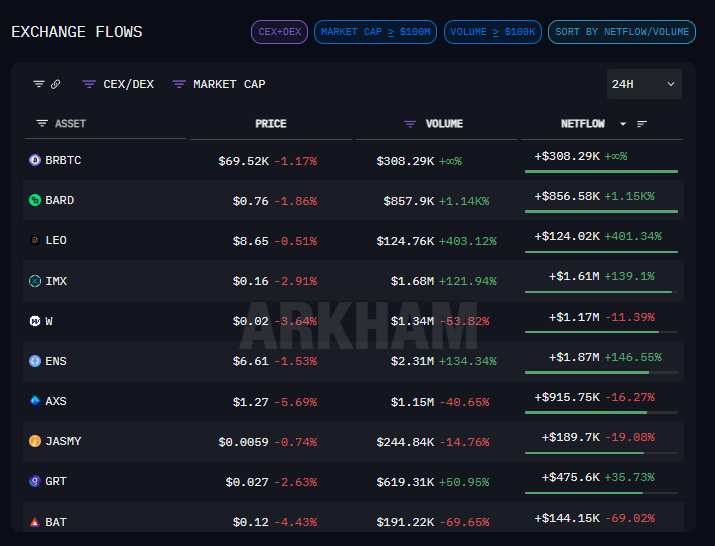
Task: Open the CEX/DEX filter label
Action: [x=129, y=84]
